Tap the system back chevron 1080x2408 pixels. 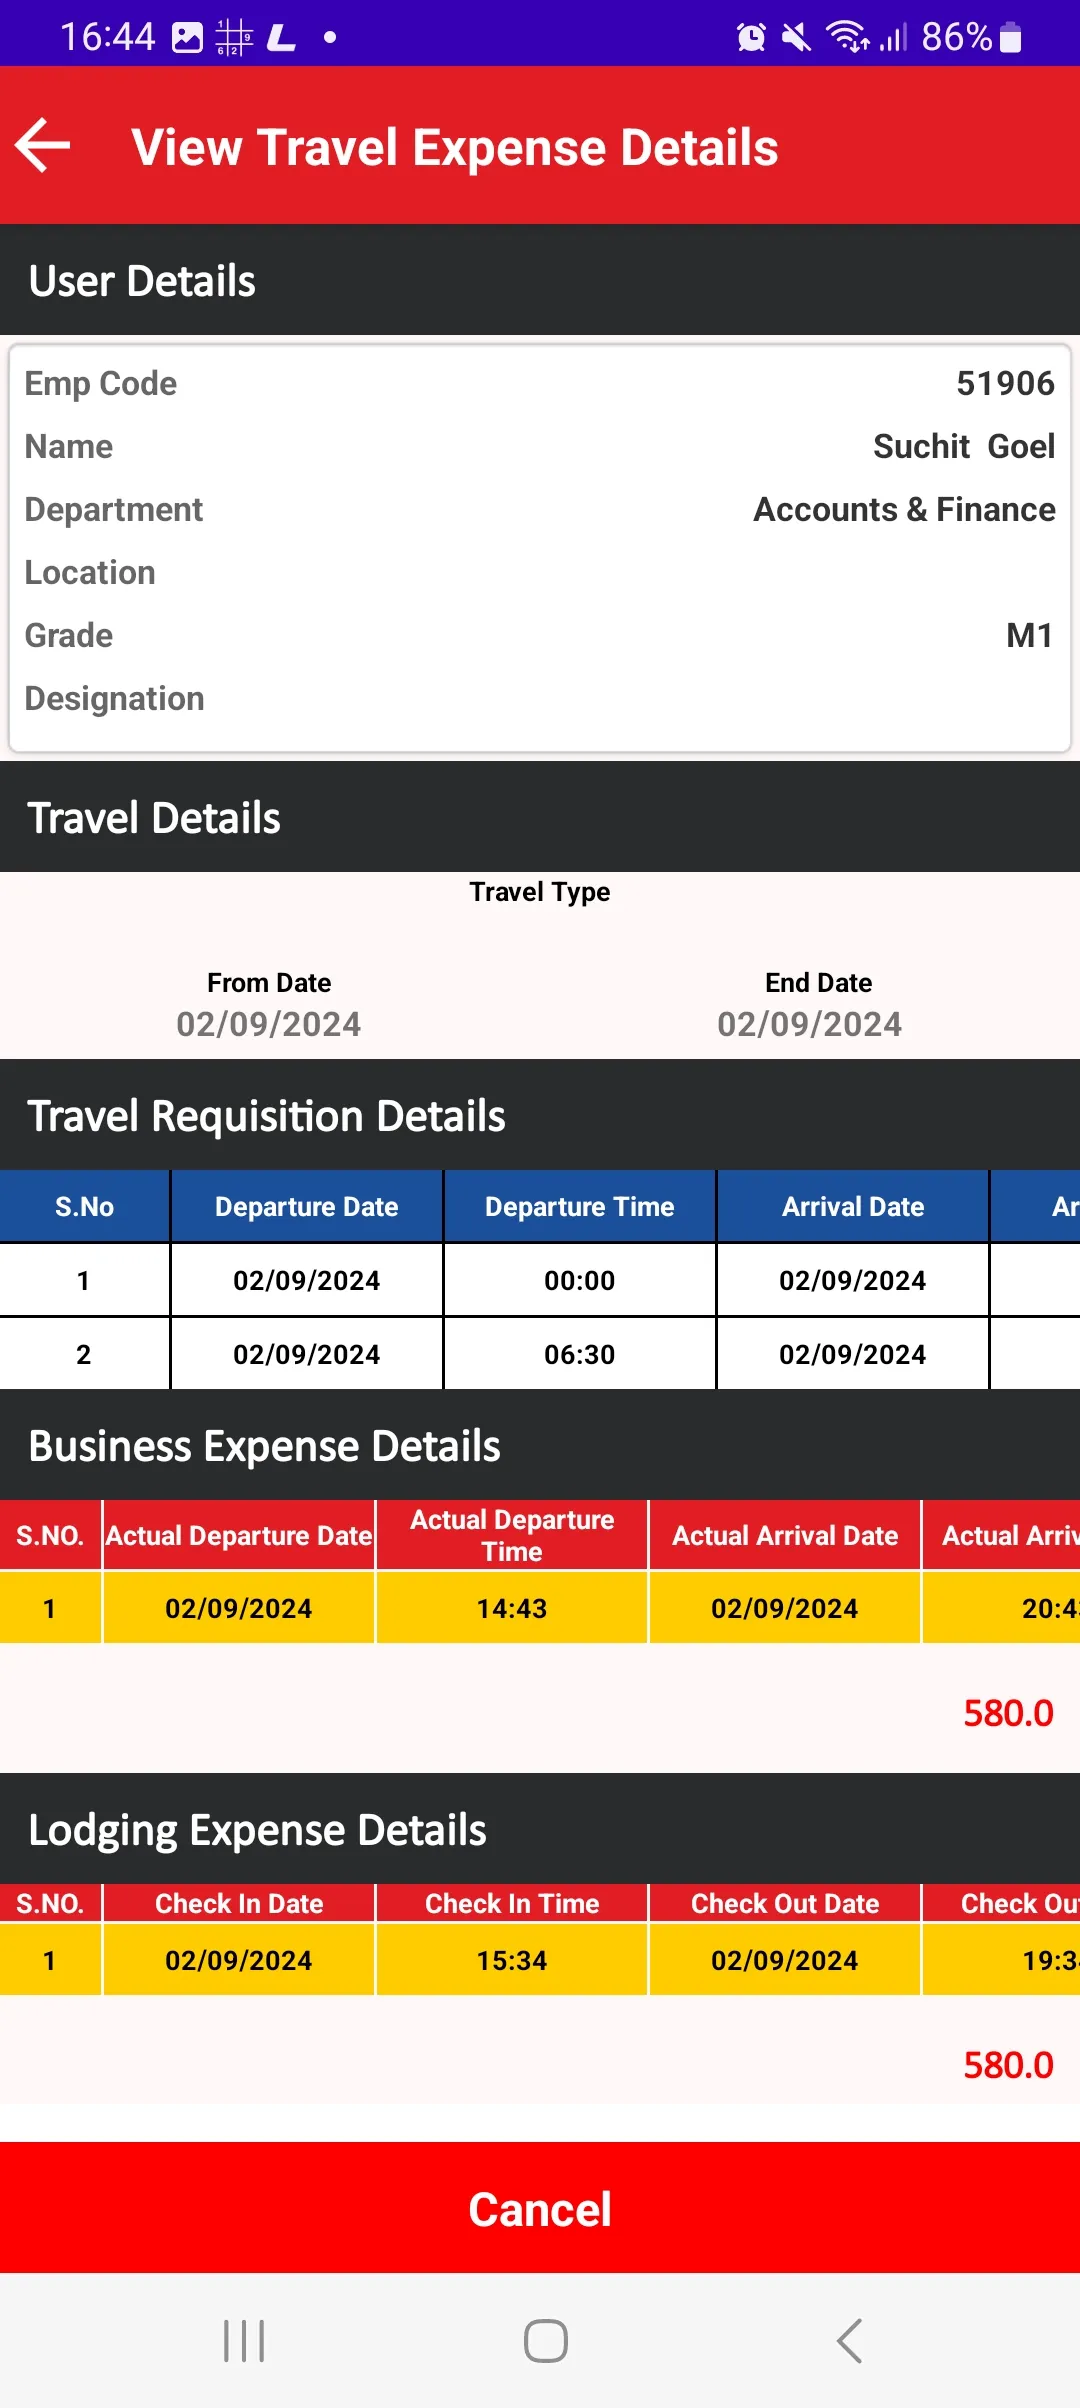[x=849, y=2341]
